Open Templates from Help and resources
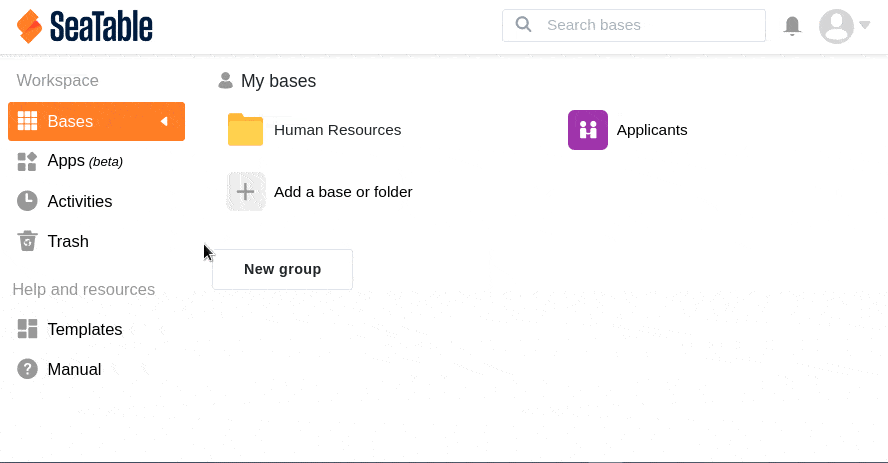Viewport: 888px width, 463px height. [84, 329]
